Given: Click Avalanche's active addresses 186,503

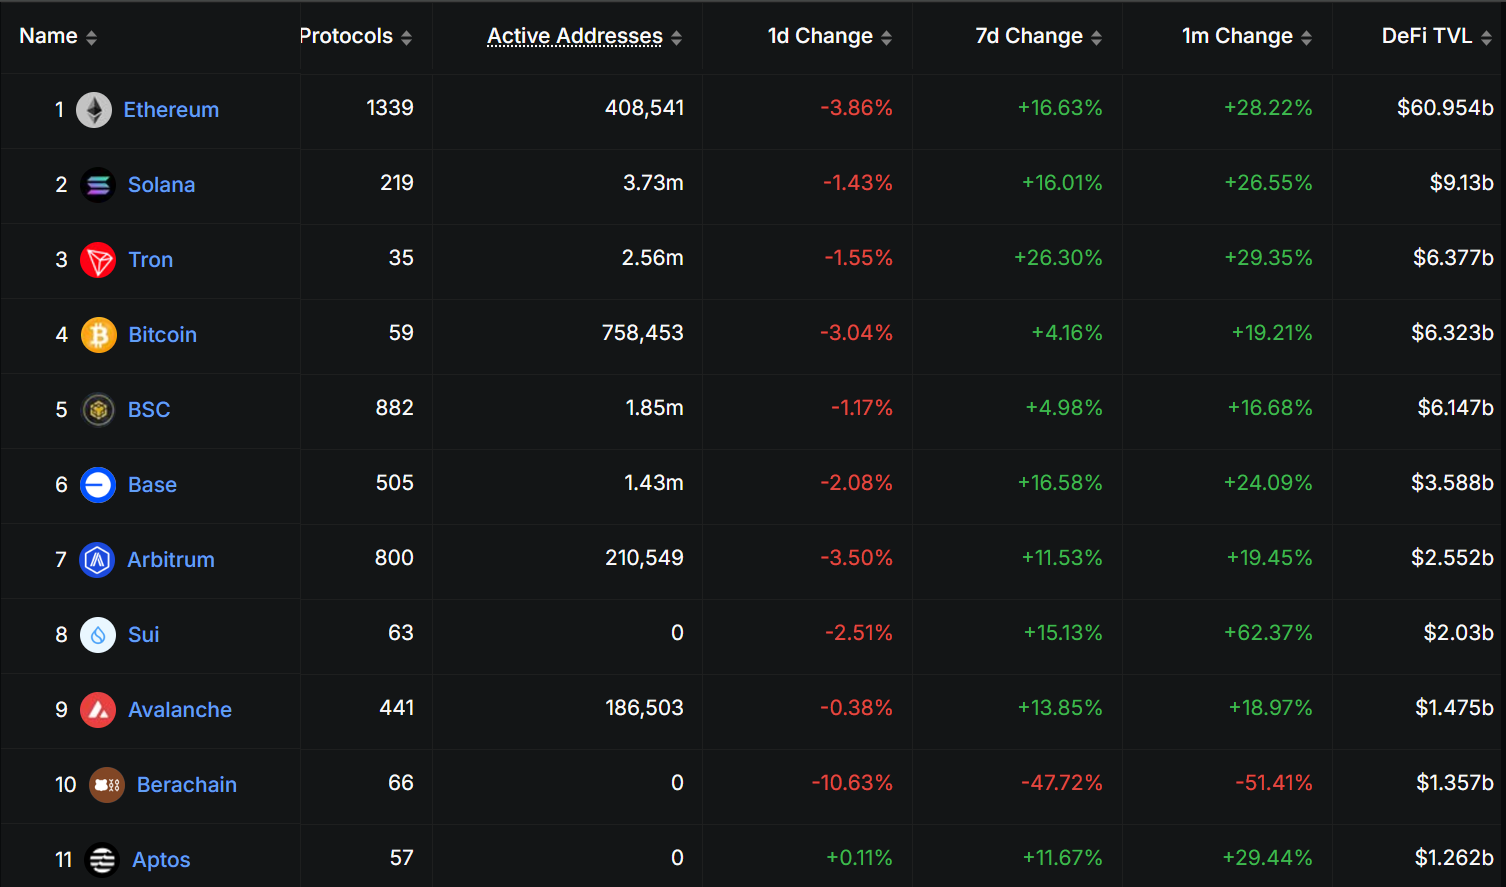Looking at the screenshot, I should (645, 708).
